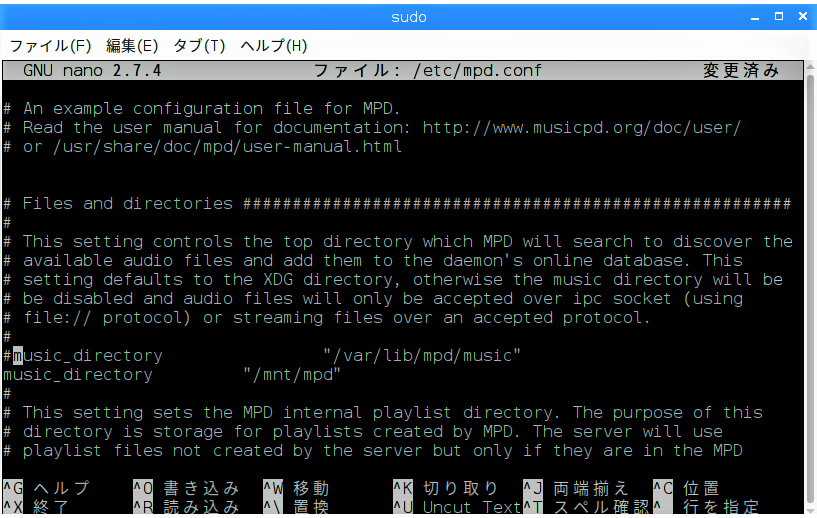This screenshot has width=817, height=518.
Task: Place cursor on commented #music_directory line
Action: (261, 356)
